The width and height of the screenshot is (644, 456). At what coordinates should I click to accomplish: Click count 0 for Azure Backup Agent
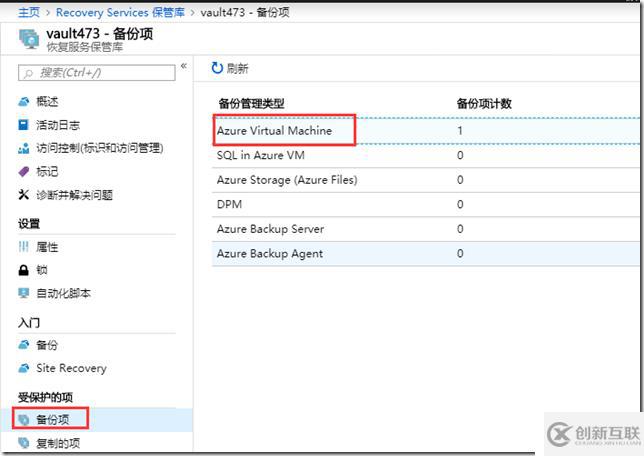460,253
